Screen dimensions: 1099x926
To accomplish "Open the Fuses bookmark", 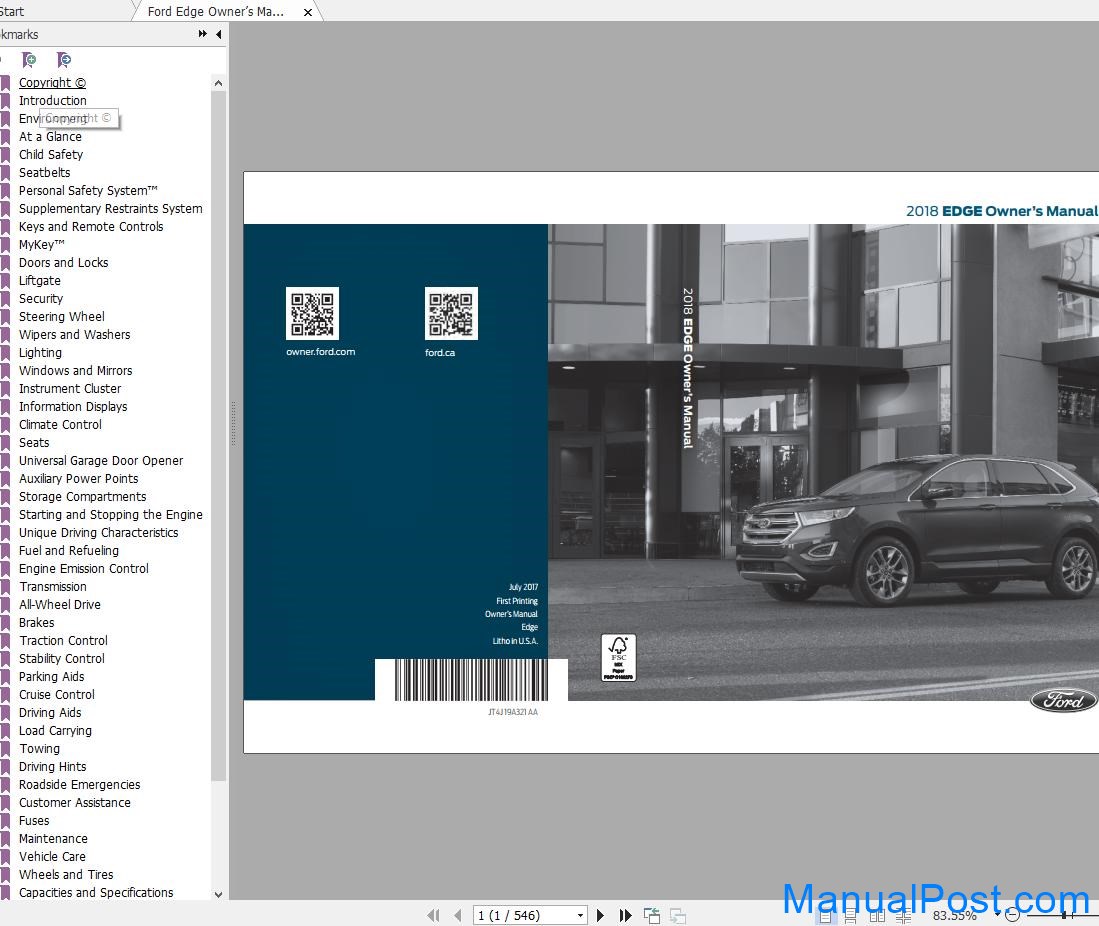I will tap(34, 820).
